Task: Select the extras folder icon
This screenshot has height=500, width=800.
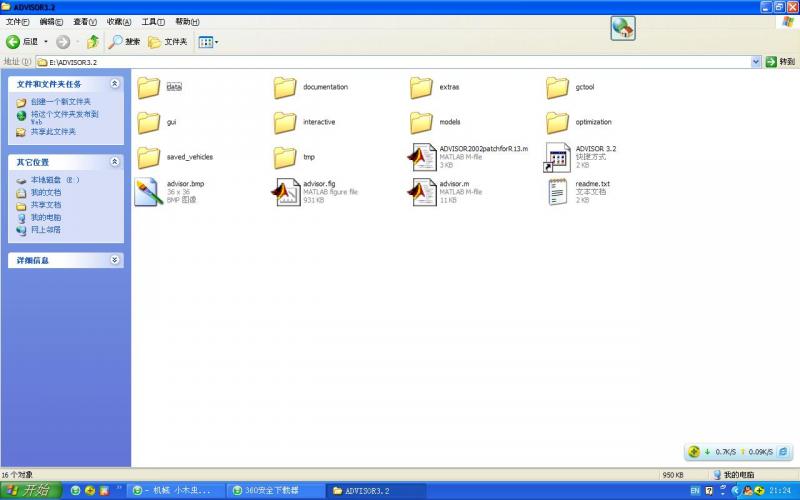Action: click(x=421, y=87)
